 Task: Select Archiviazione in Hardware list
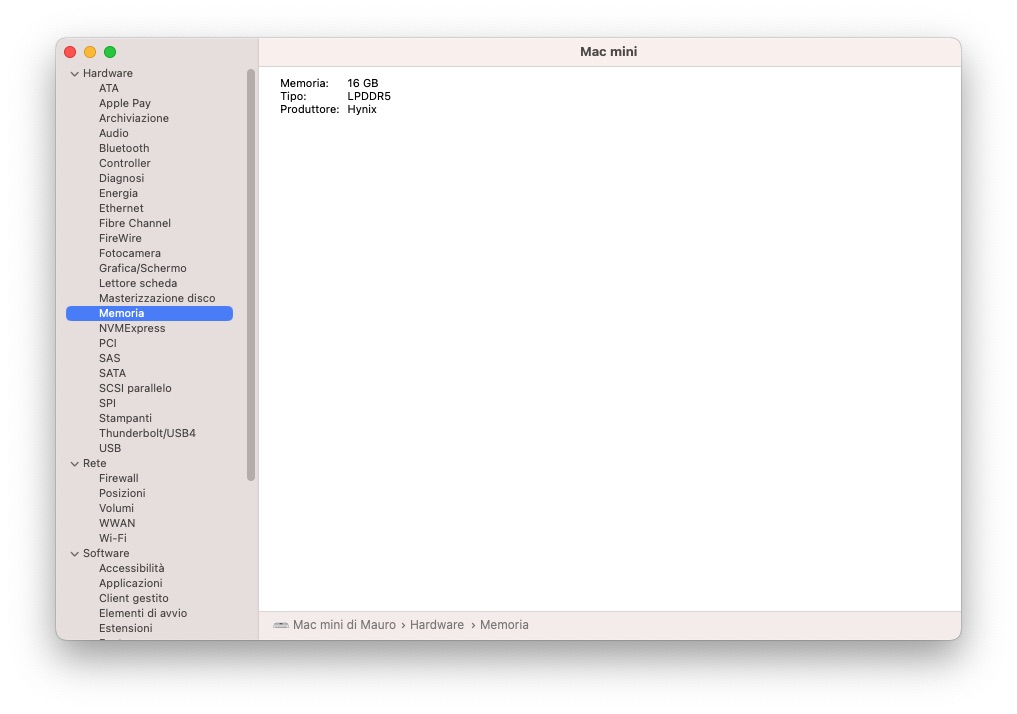click(x=134, y=118)
